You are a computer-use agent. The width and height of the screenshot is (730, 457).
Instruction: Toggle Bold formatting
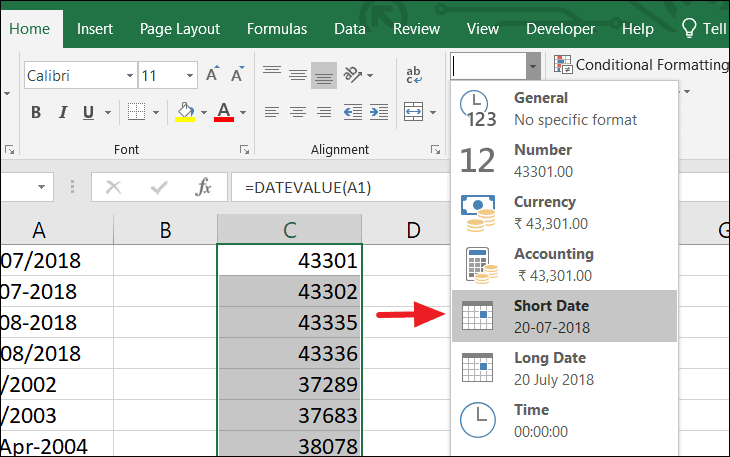click(34, 111)
